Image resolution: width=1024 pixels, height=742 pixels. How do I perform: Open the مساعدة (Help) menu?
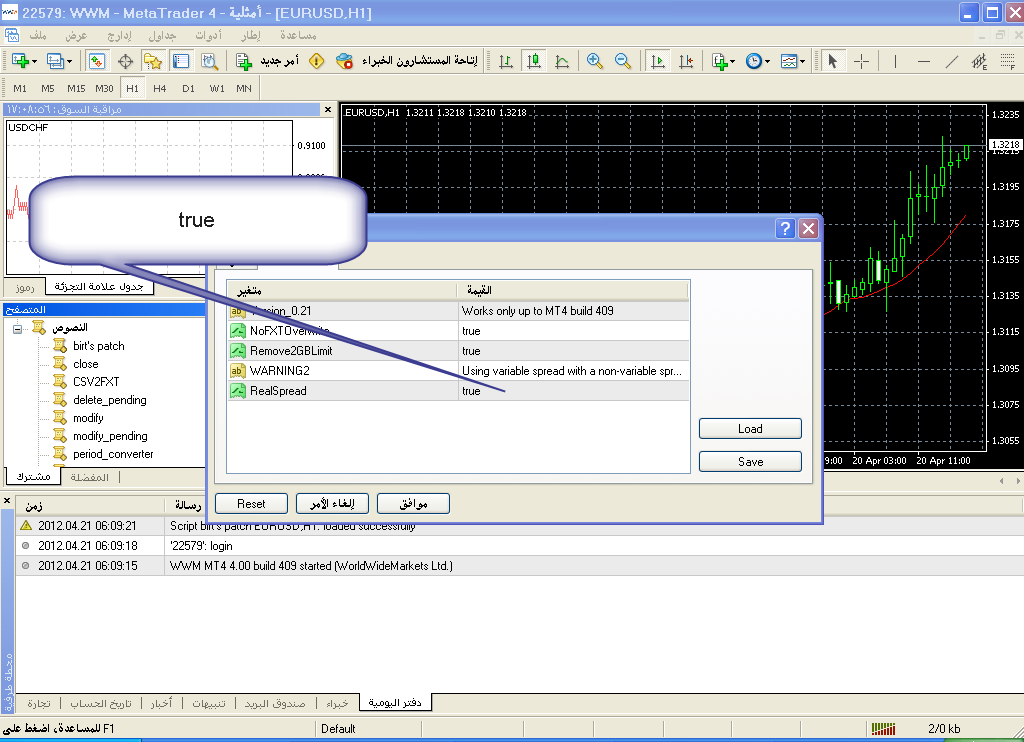coord(298,35)
